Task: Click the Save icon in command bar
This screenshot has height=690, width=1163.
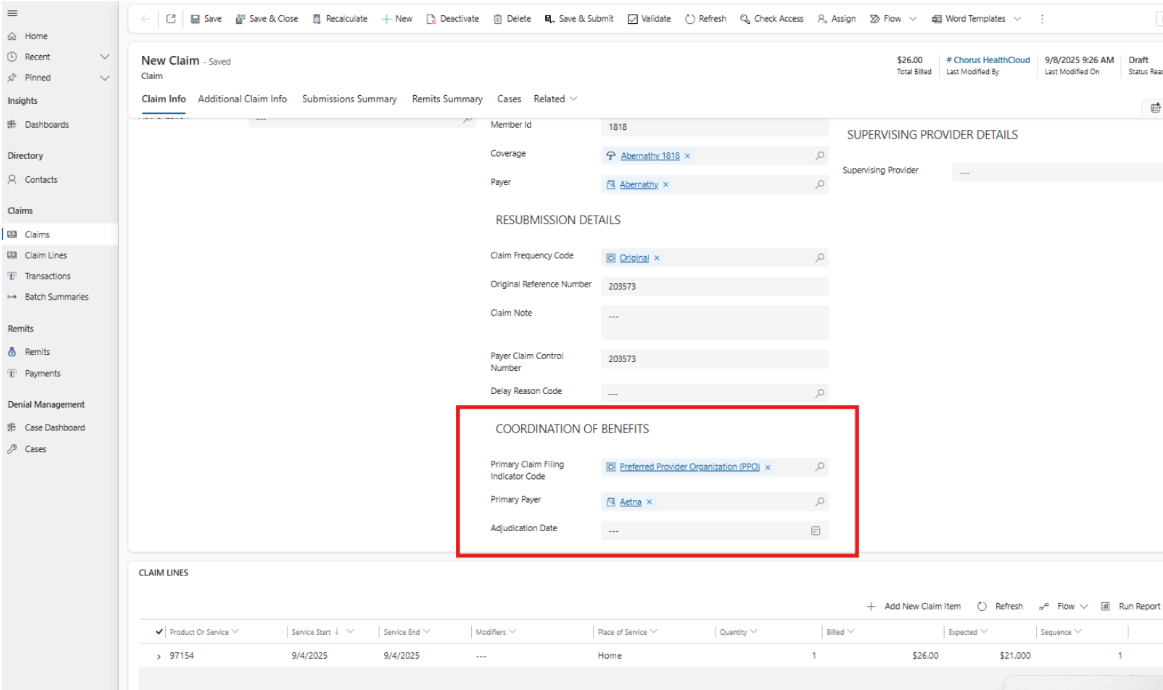Action: coord(195,19)
